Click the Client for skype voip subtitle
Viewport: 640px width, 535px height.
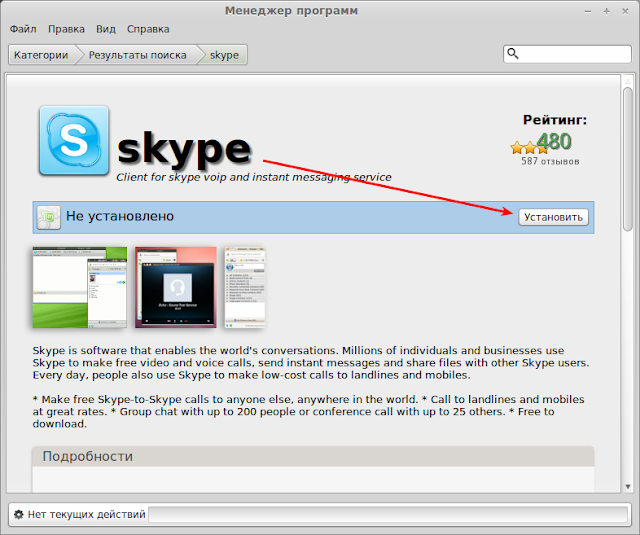[x=253, y=177]
